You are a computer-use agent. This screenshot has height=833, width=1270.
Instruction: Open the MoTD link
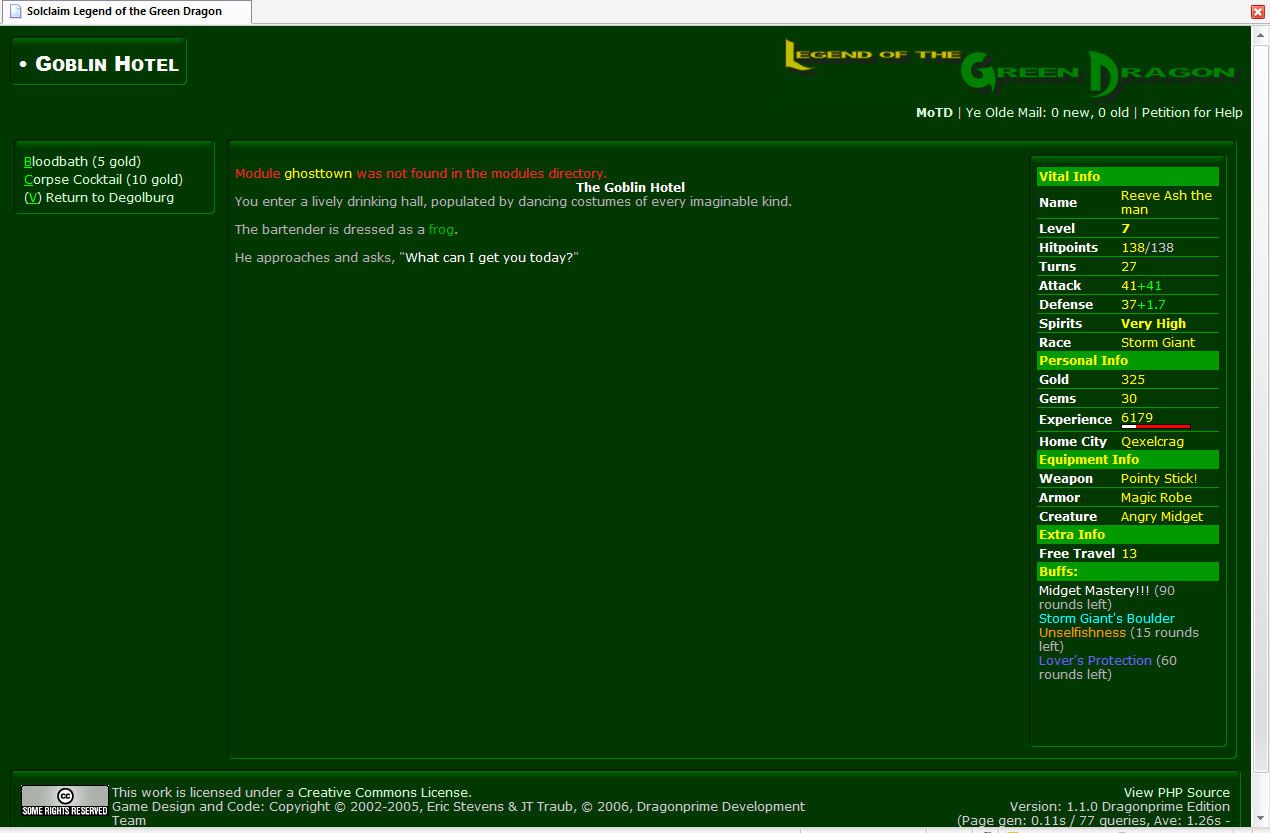pyautogui.click(x=934, y=112)
